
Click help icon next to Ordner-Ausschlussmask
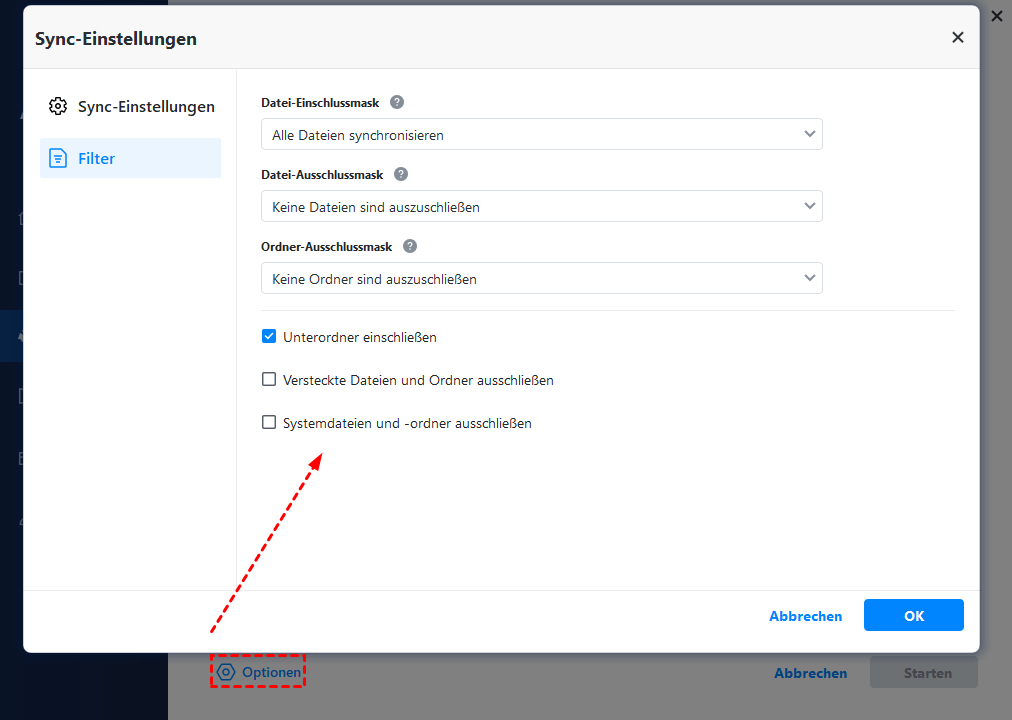410,246
